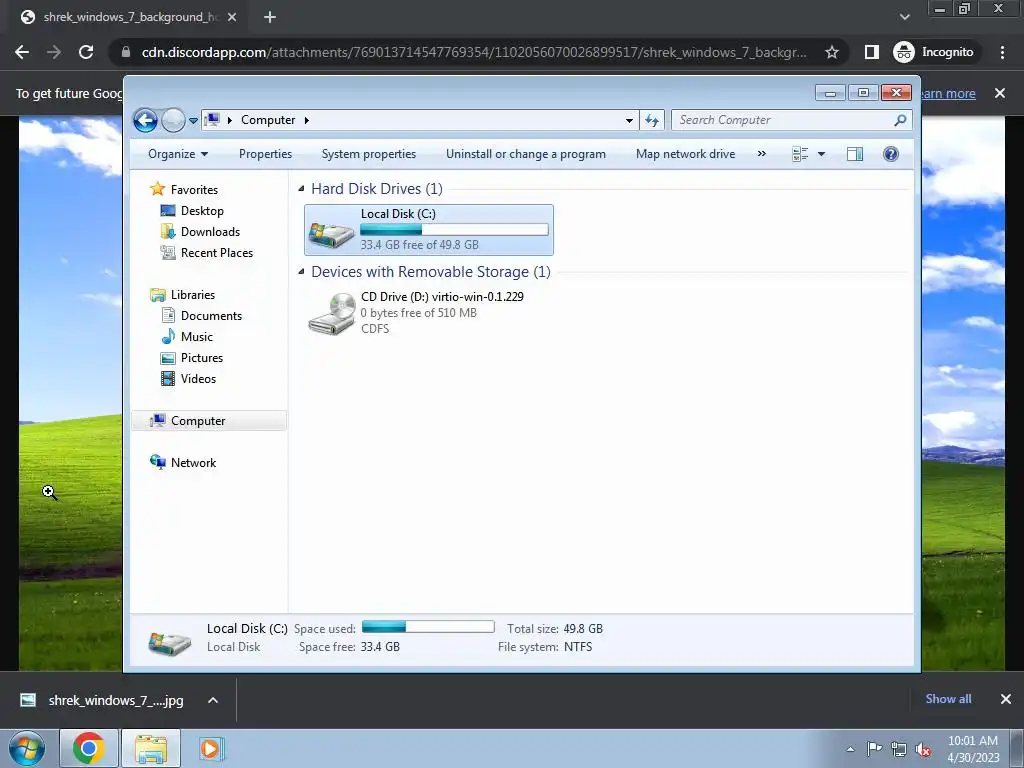1024x768 pixels.
Task: Open the Pictures library
Action: click(201, 358)
